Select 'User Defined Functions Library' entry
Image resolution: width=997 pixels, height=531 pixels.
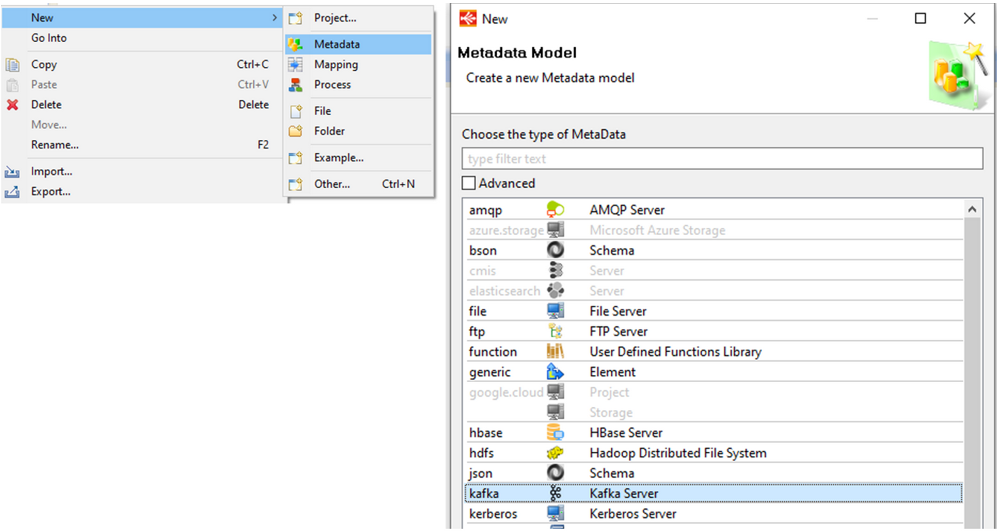(675, 352)
